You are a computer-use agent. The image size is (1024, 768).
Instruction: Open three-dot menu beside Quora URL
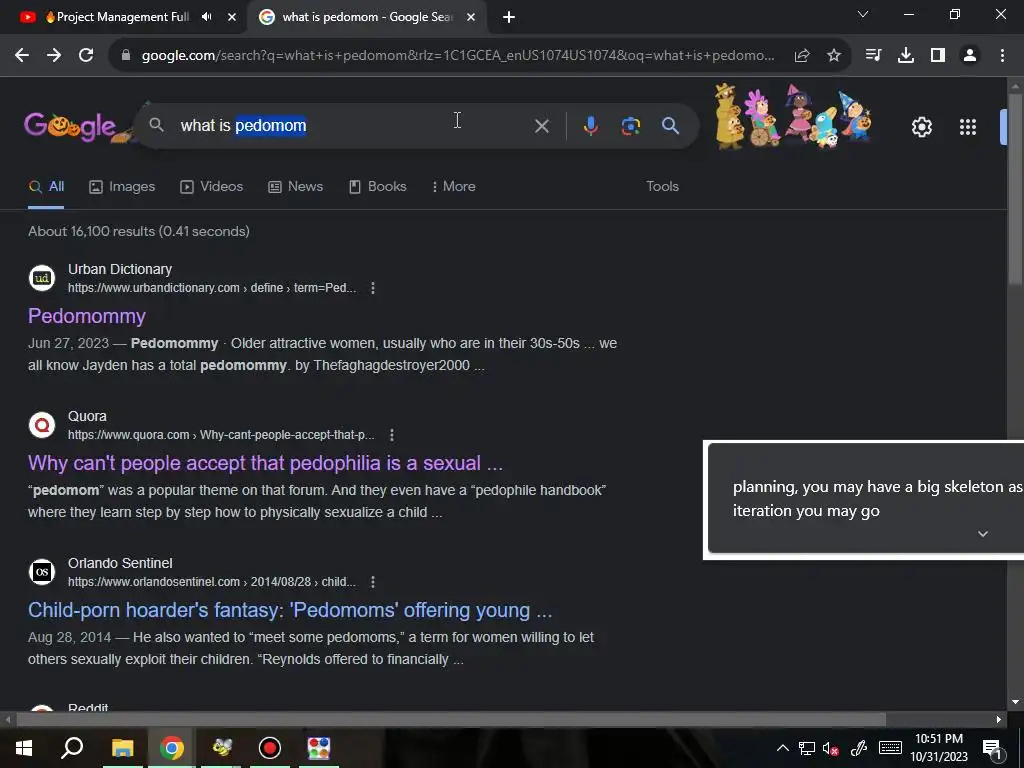(392, 435)
